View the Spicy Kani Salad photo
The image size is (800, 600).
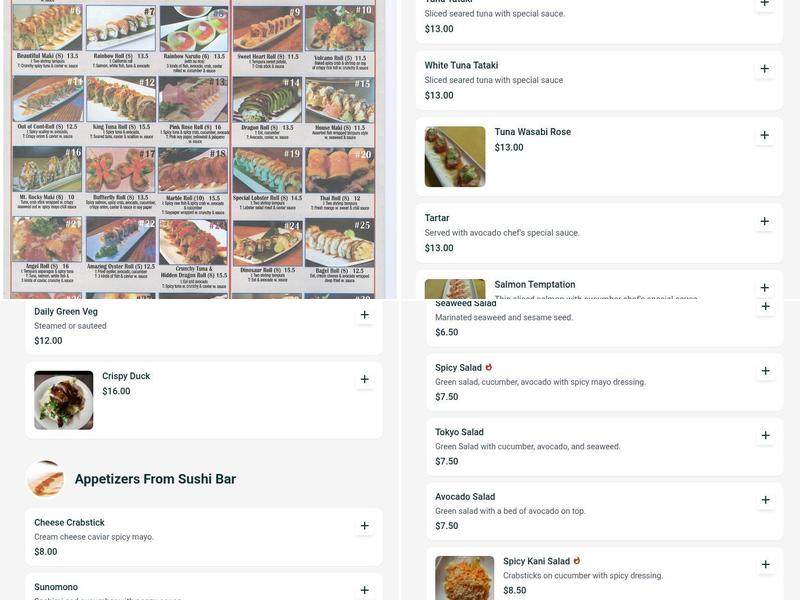pyautogui.click(x=465, y=578)
